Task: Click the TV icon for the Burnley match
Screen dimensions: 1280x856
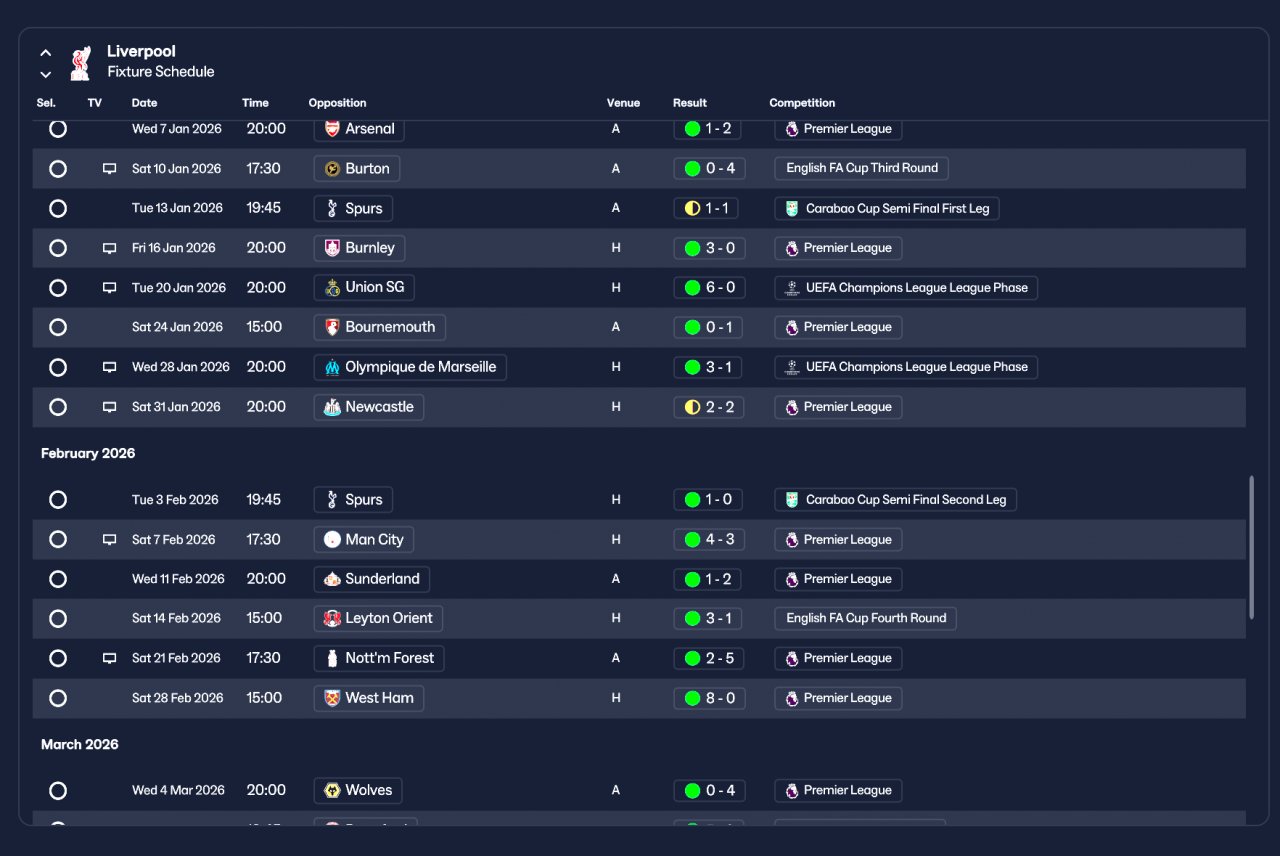Action: (x=109, y=248)
